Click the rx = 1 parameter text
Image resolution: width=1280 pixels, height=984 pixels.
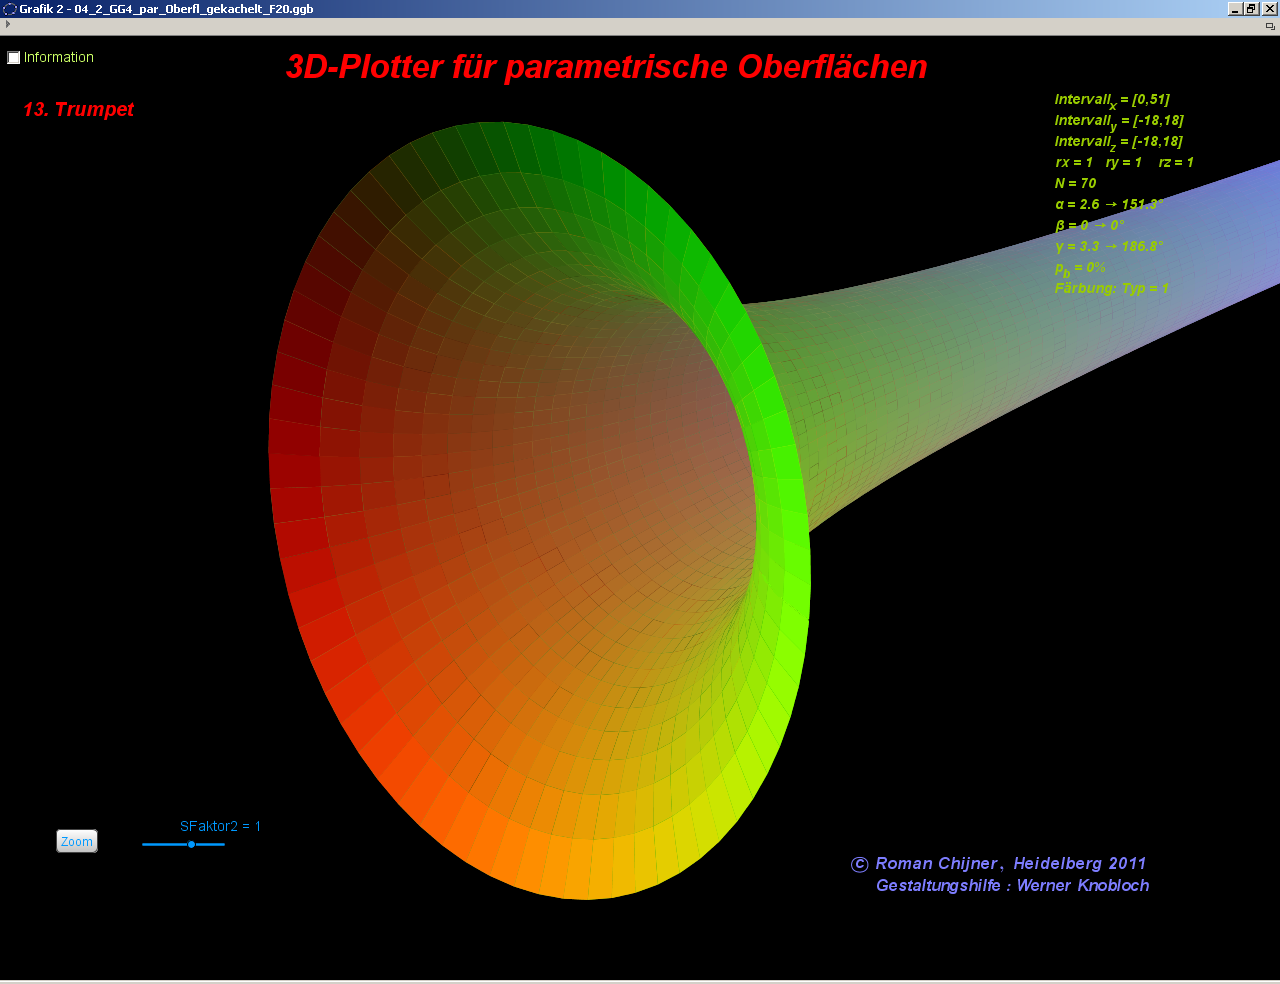point(1074,162)
